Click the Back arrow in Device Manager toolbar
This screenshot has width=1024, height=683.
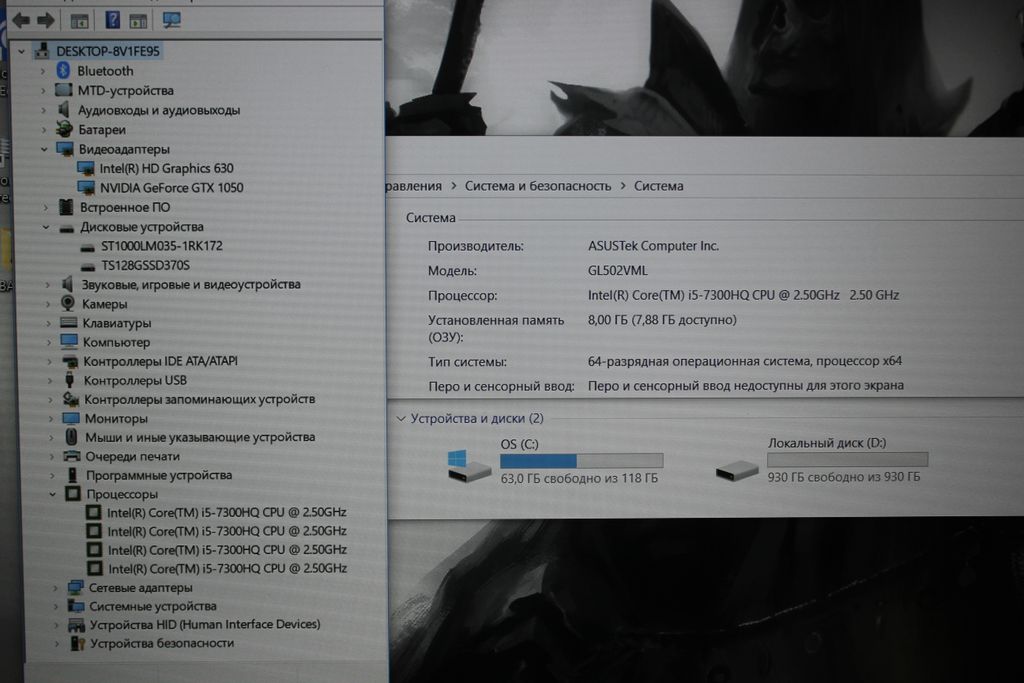21,20
